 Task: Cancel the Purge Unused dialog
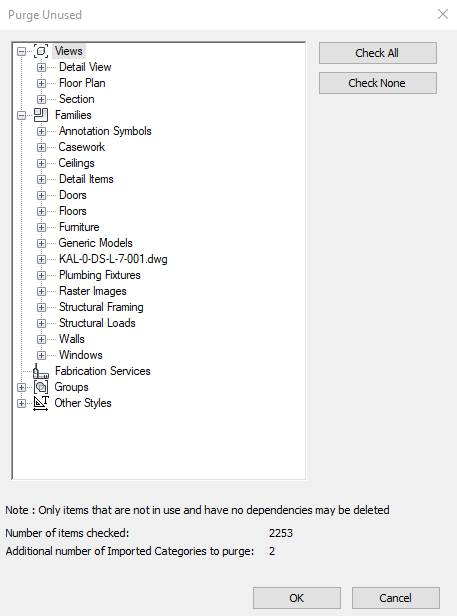point(396,598)
